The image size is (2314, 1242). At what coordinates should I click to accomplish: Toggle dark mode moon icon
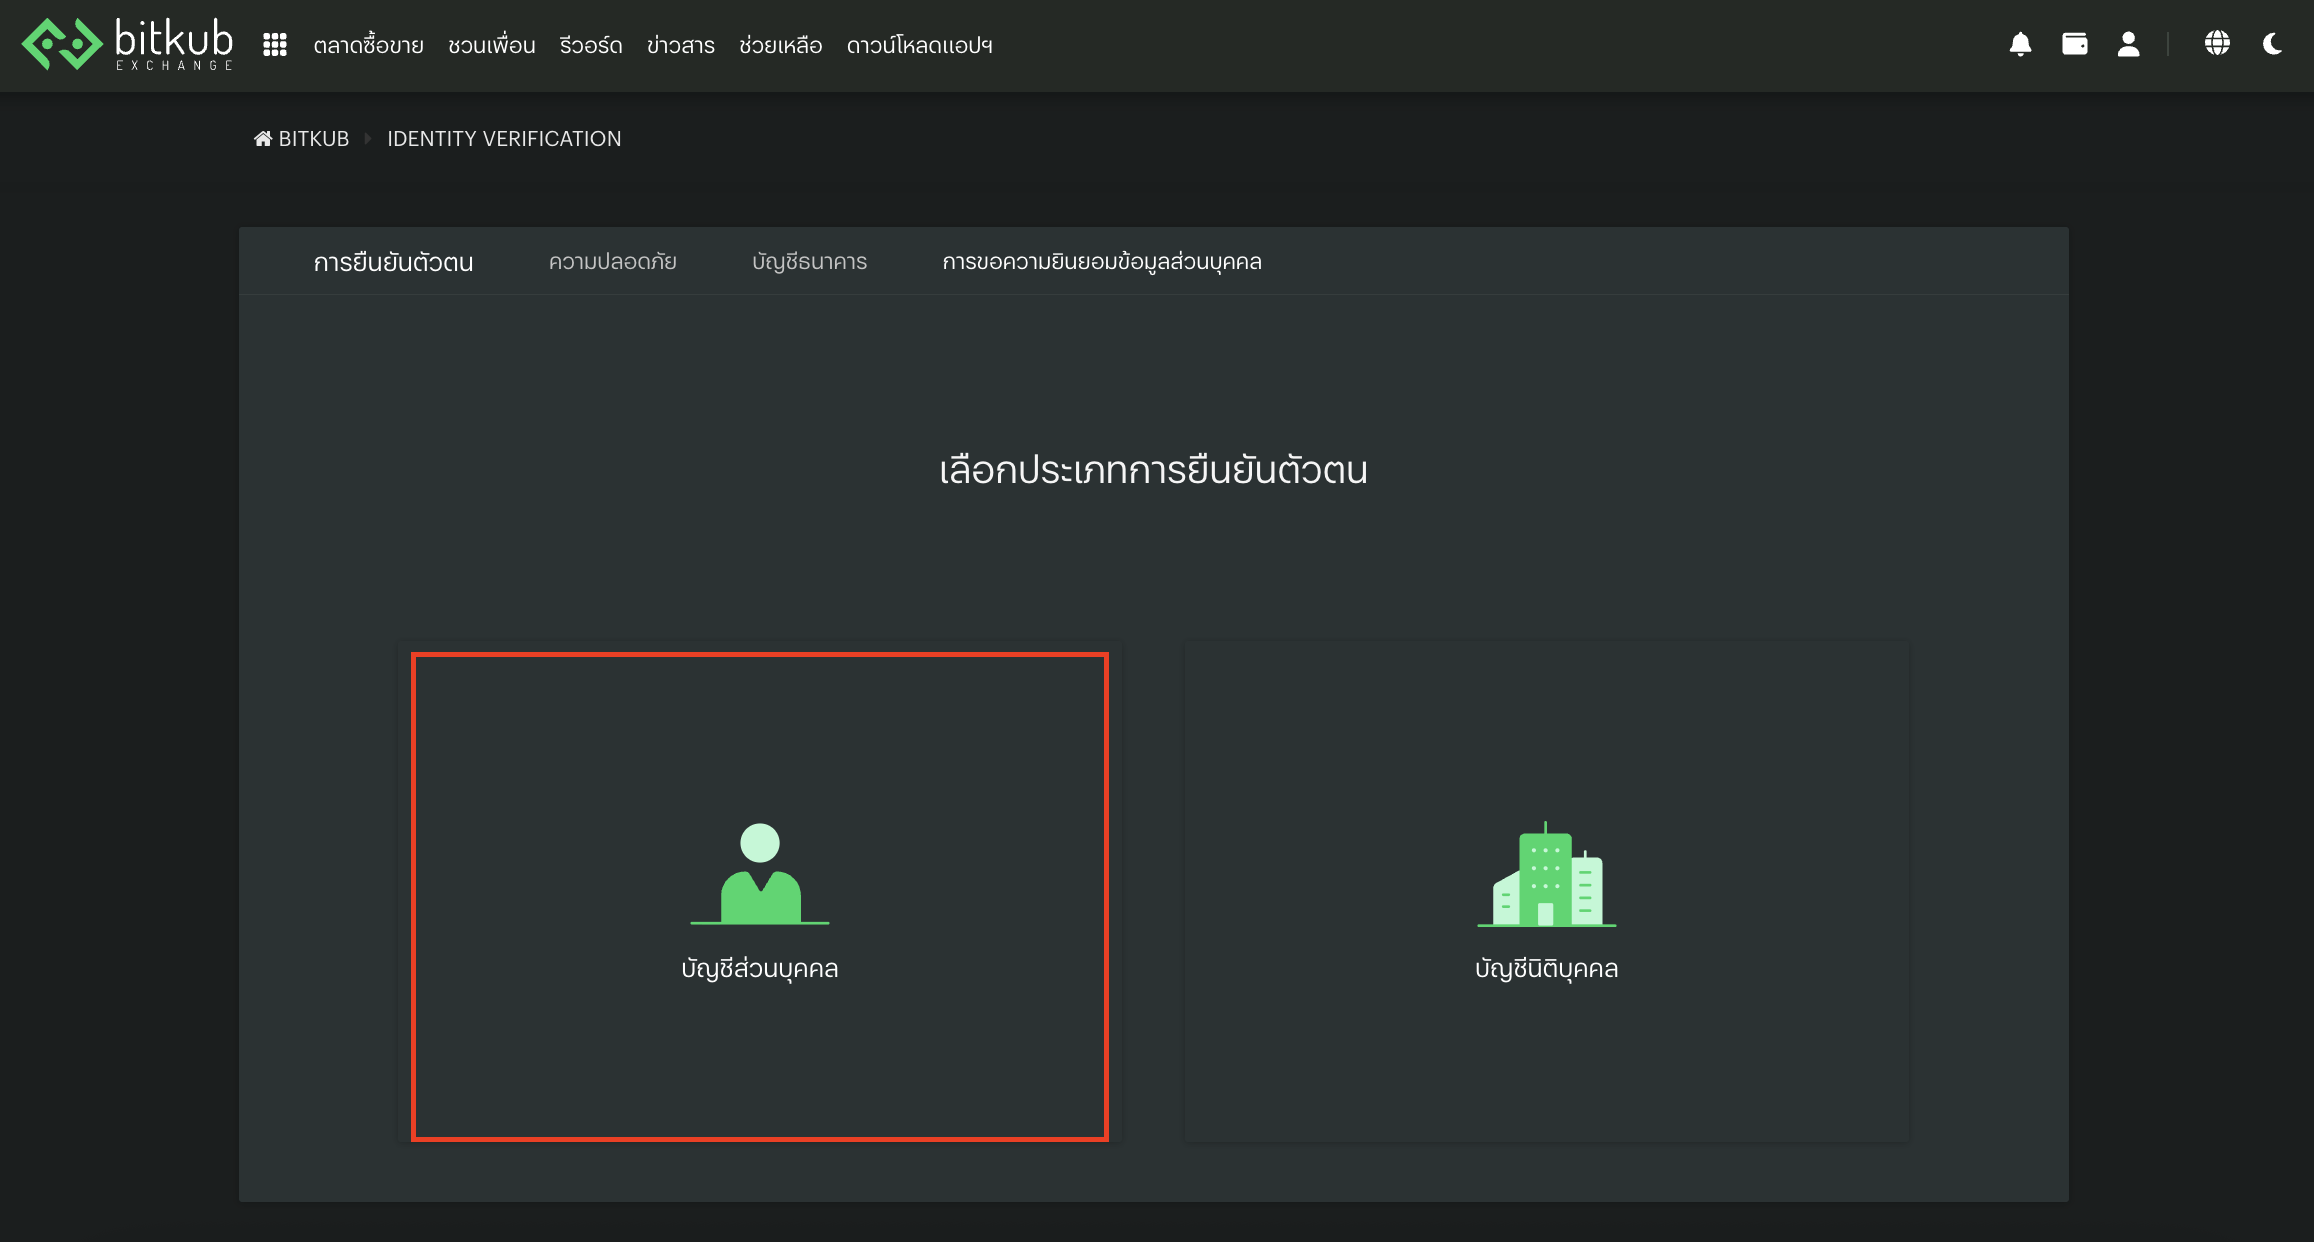[2272, 44]
